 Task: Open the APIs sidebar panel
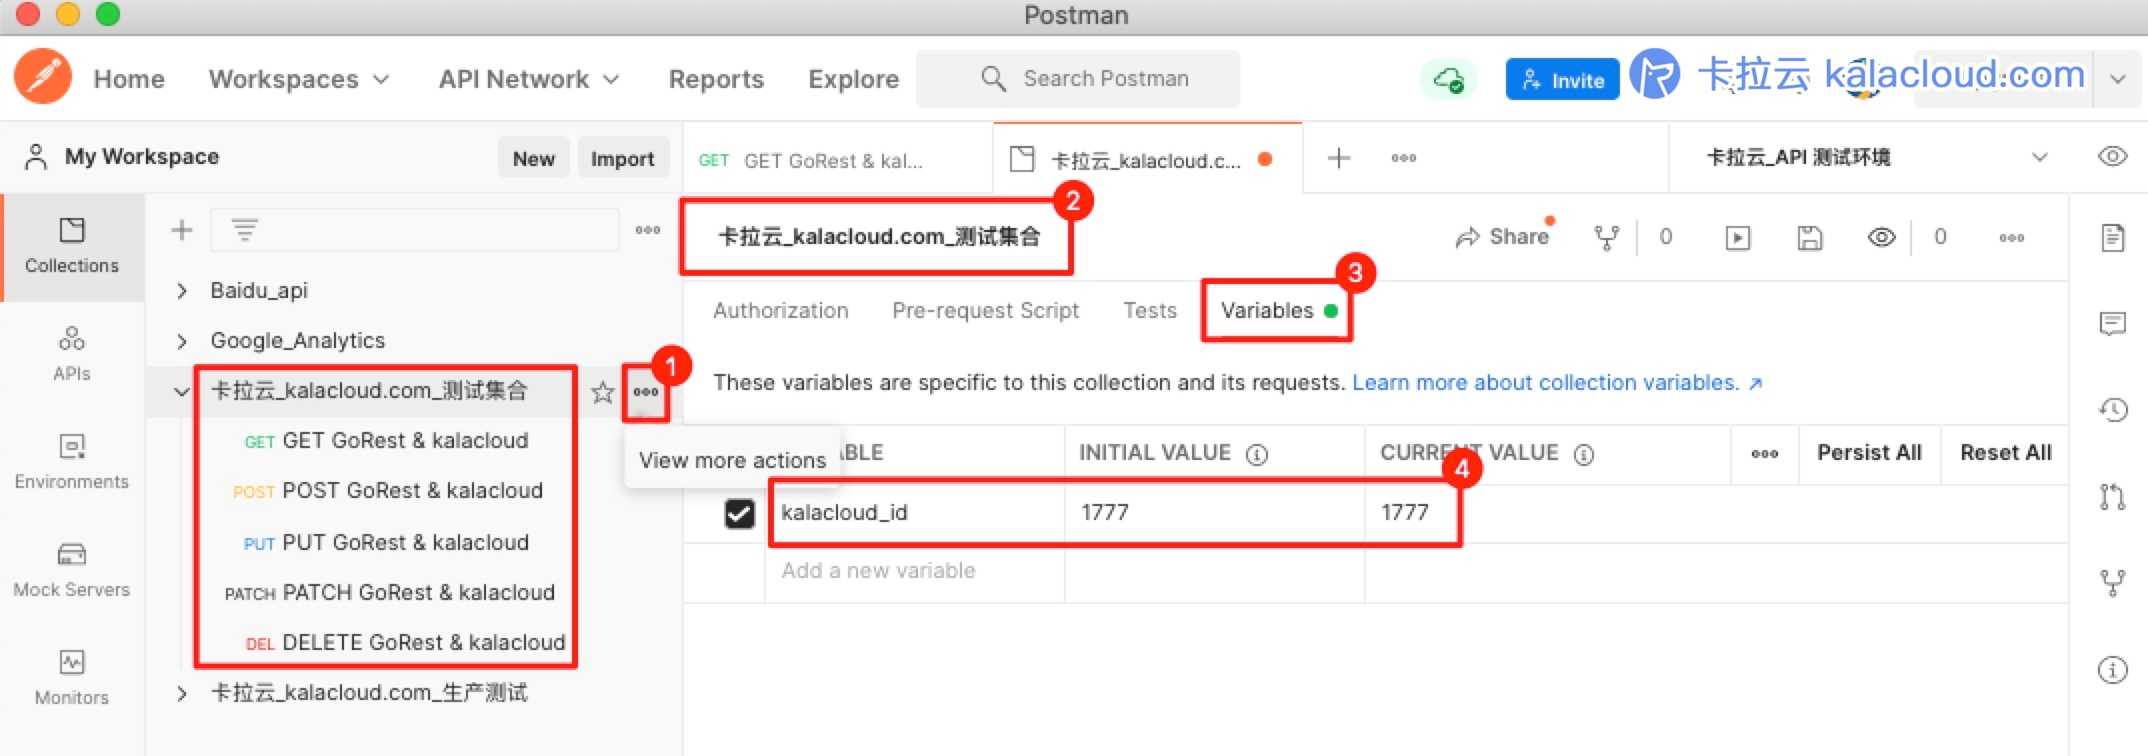tap(72, 354)
